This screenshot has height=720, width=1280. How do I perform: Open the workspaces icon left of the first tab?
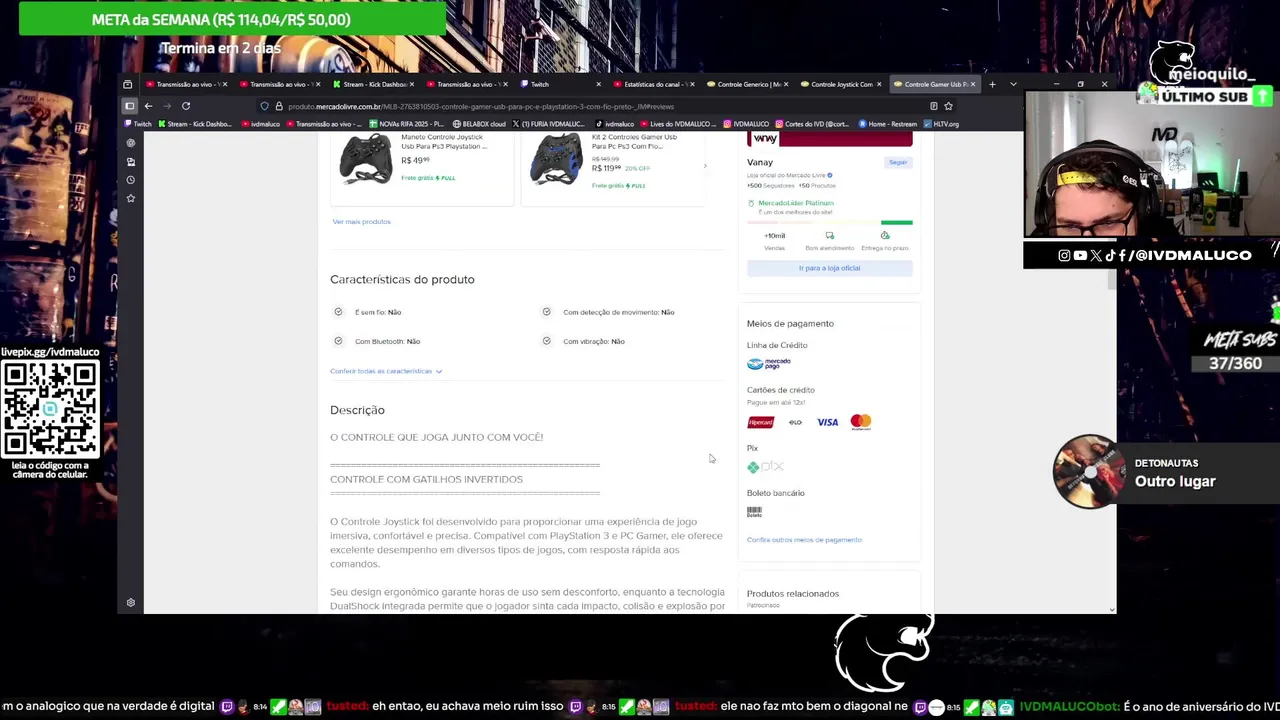tap(128, 84)
